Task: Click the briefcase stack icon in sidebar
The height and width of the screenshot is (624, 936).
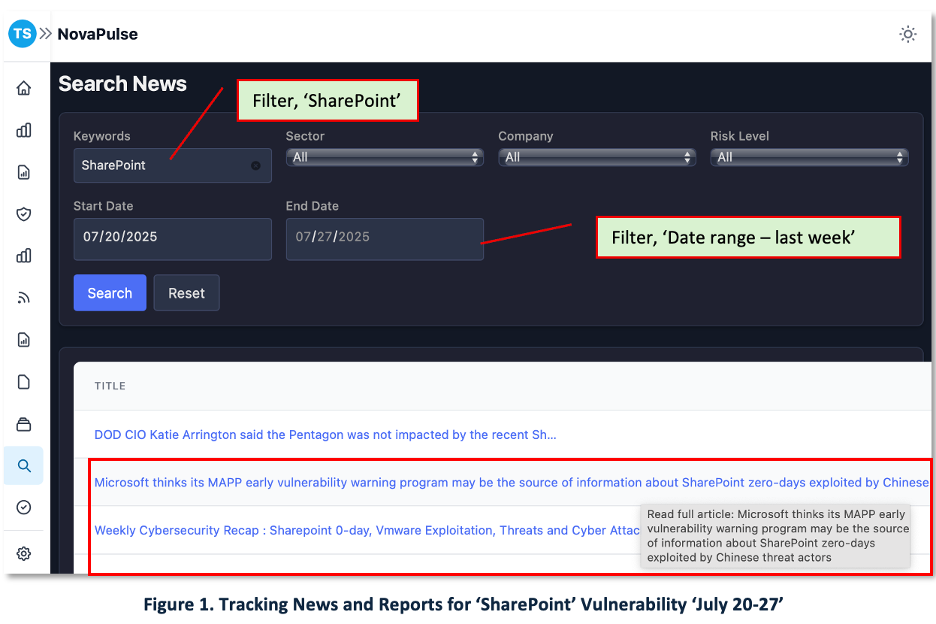Action: [x=24, y=424]
